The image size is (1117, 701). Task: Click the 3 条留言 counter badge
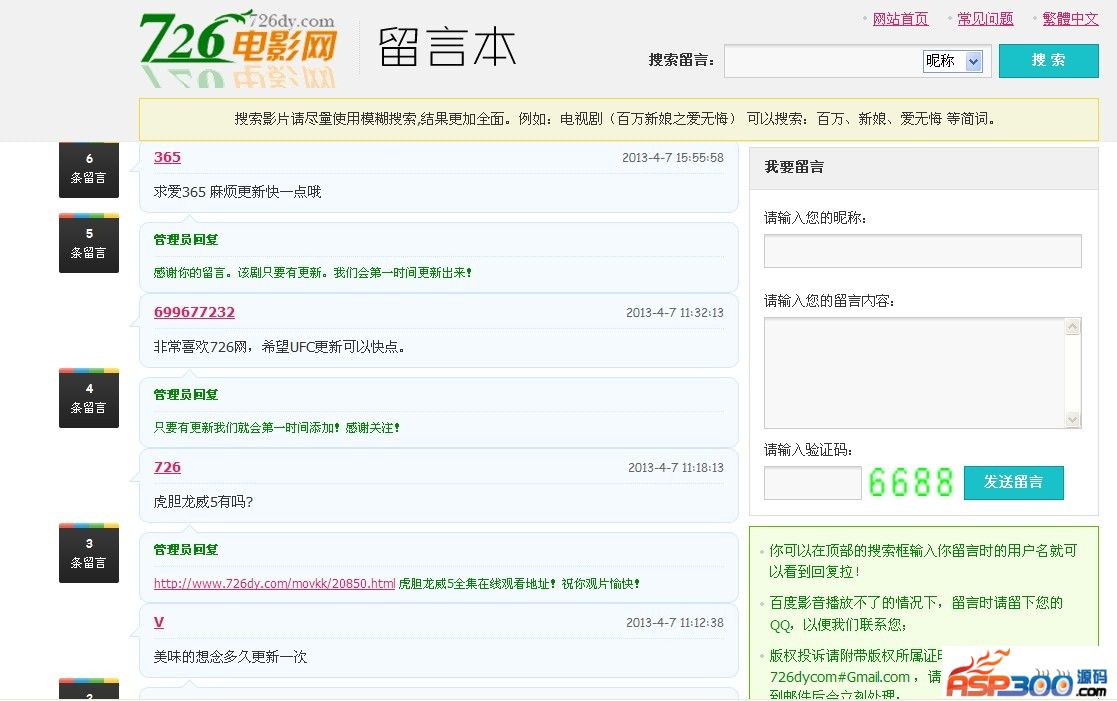[x=89, y=553]
